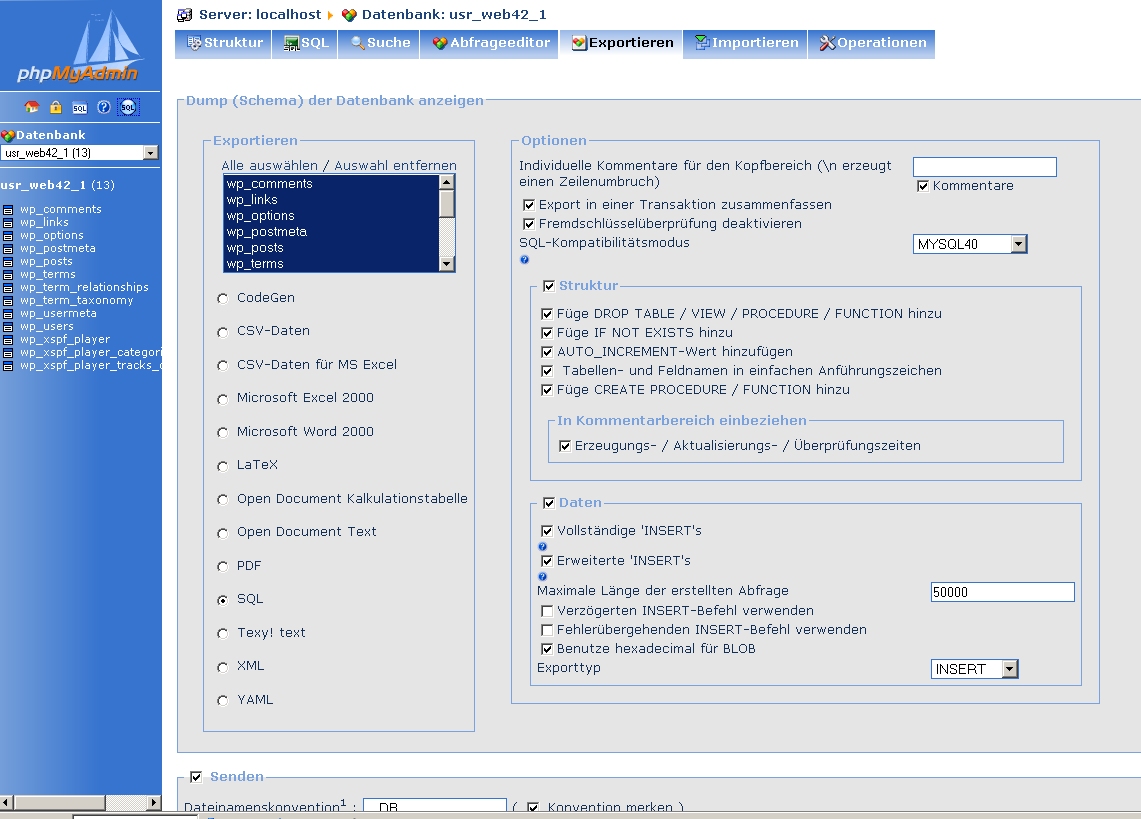Click table icon beside wp_users
1141x819 pixels.
tap(8, 328)
